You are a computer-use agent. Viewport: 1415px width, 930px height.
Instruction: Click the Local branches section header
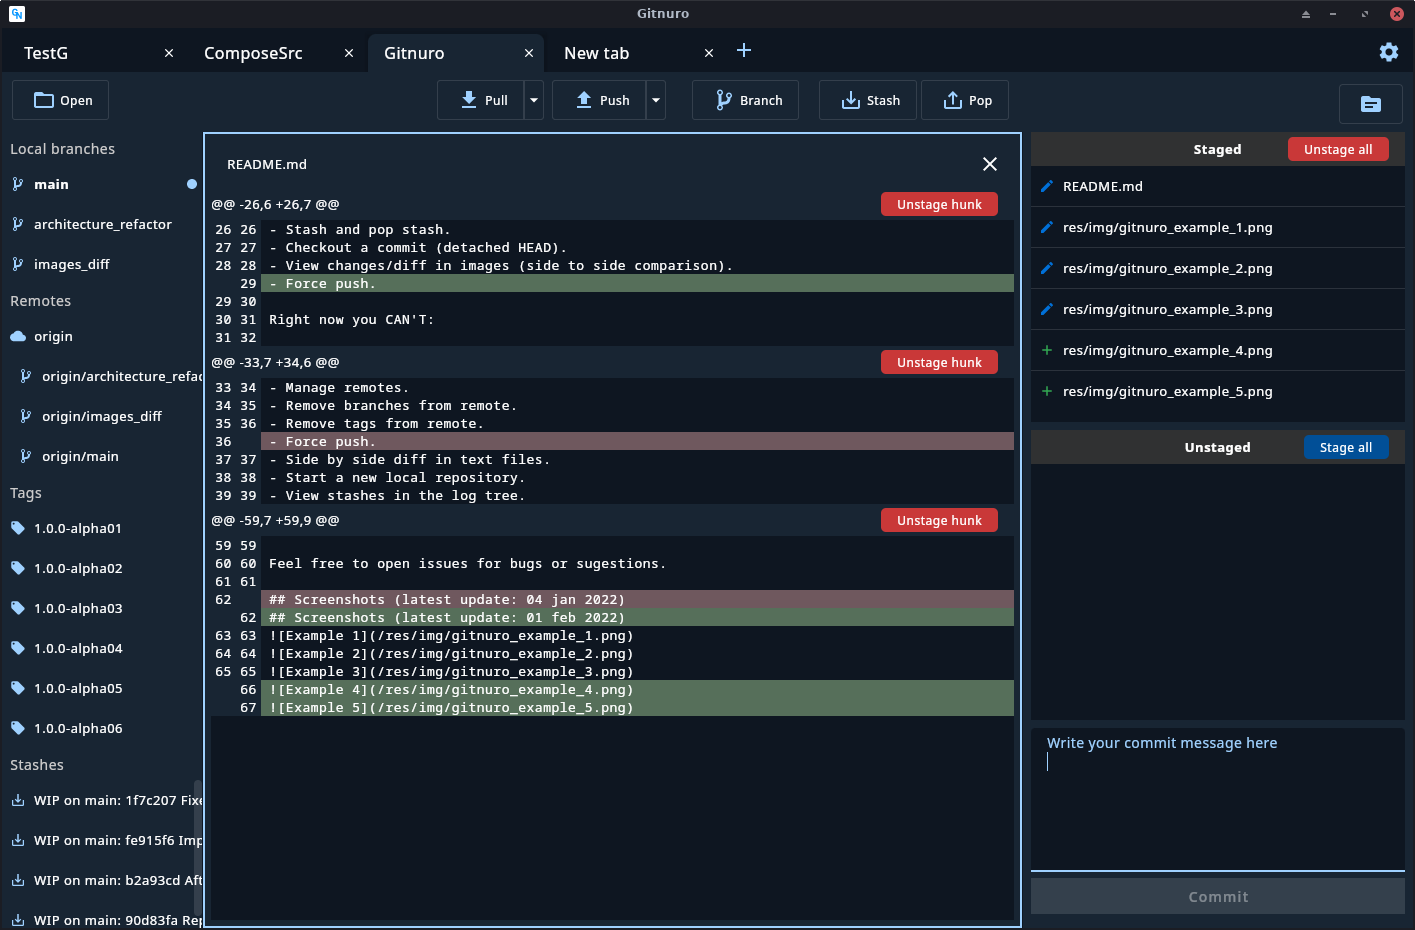(62, 149)
